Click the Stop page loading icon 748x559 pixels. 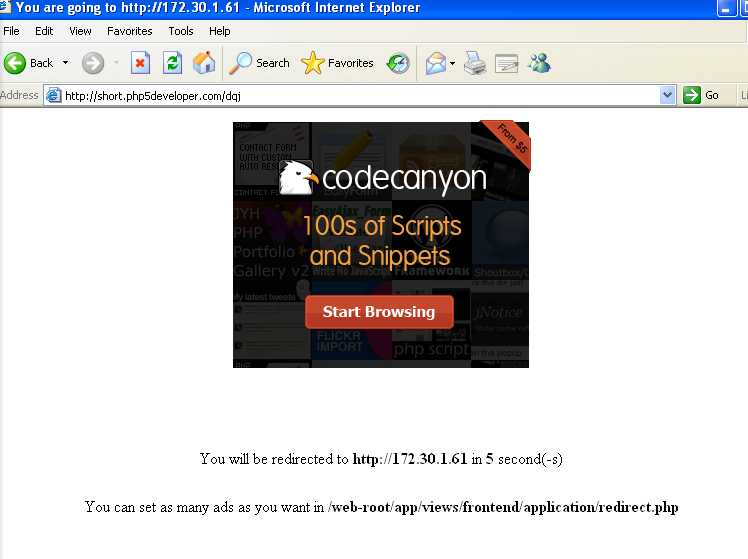pos(140,63)
